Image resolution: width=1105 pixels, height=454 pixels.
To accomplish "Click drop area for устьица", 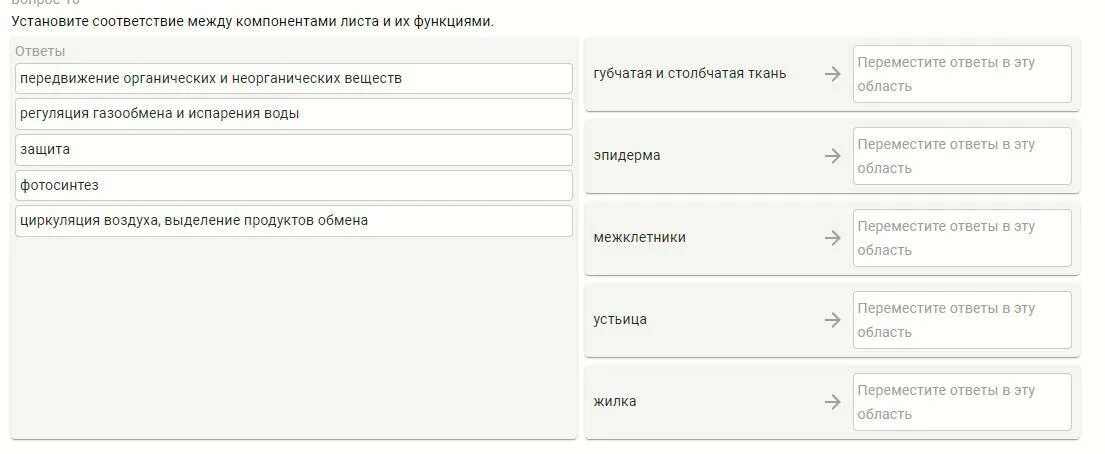I will (961, 320).
